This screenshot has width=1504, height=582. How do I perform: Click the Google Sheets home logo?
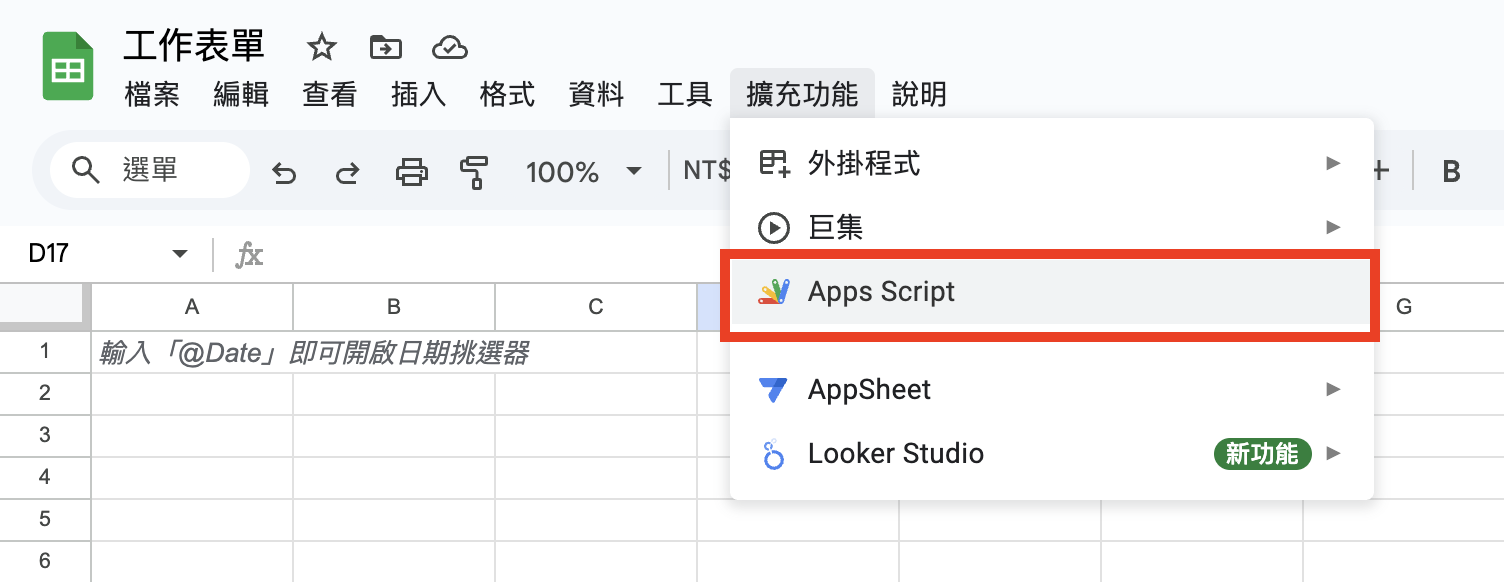click(x=68, y=67)
